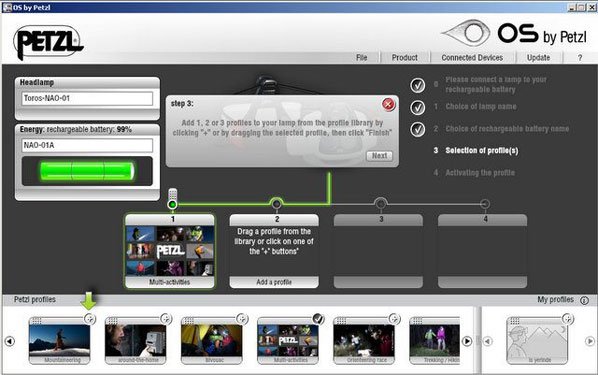Add the Orienteering race profile plus icon

tap(394, 319)
